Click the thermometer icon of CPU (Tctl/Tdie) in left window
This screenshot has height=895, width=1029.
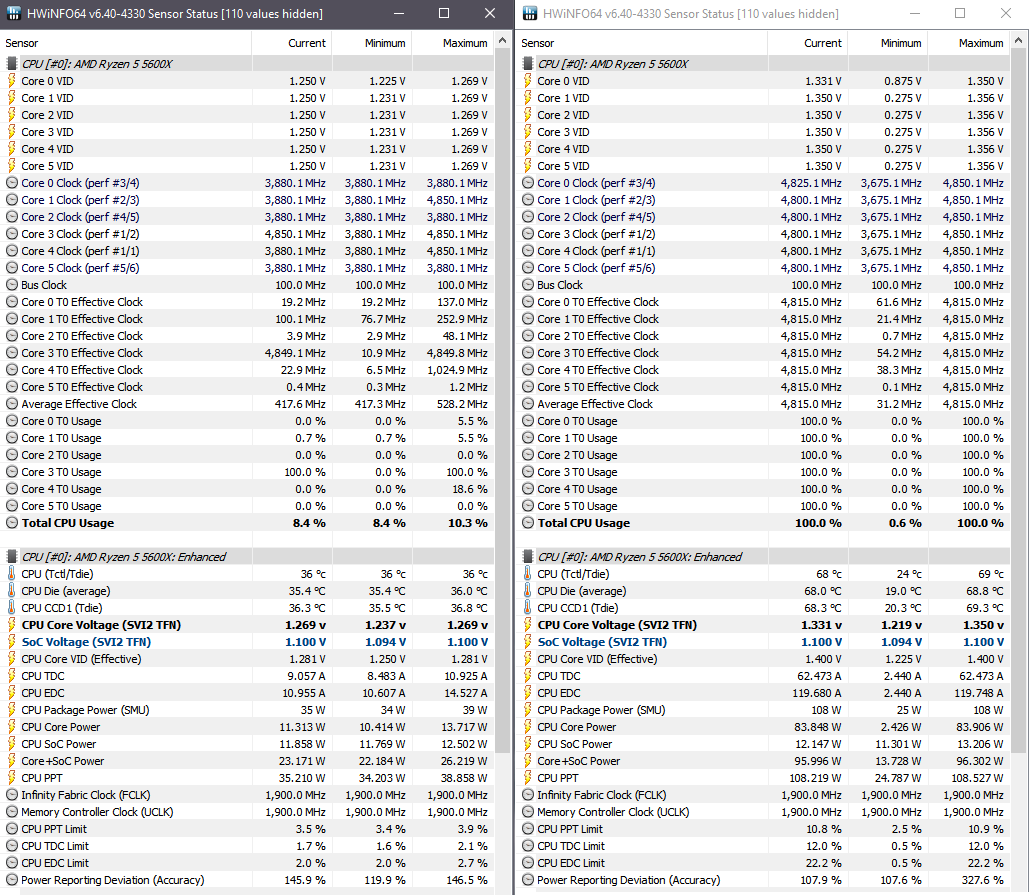[11, 573]
